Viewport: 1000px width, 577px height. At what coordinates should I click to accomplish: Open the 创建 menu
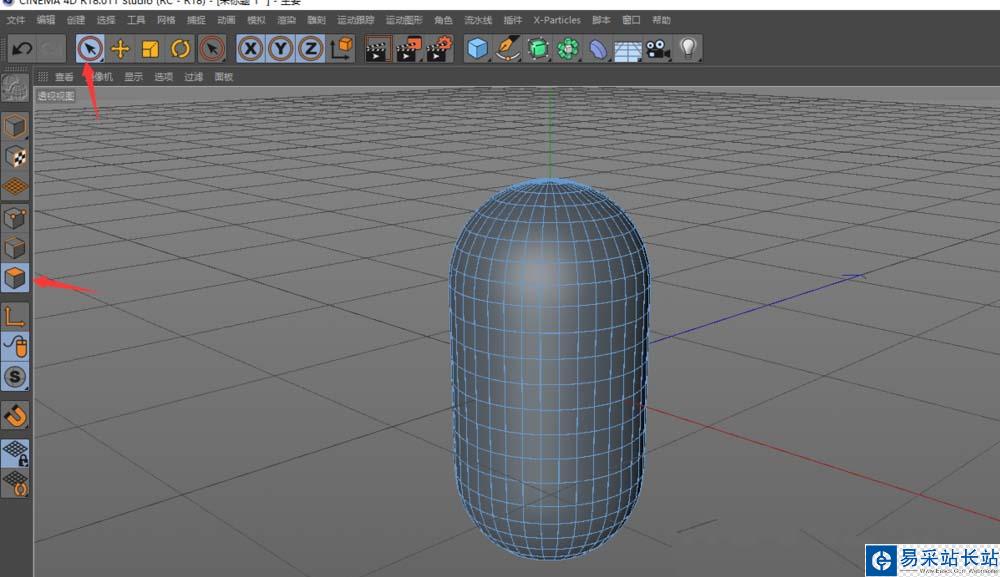(76, 20)
